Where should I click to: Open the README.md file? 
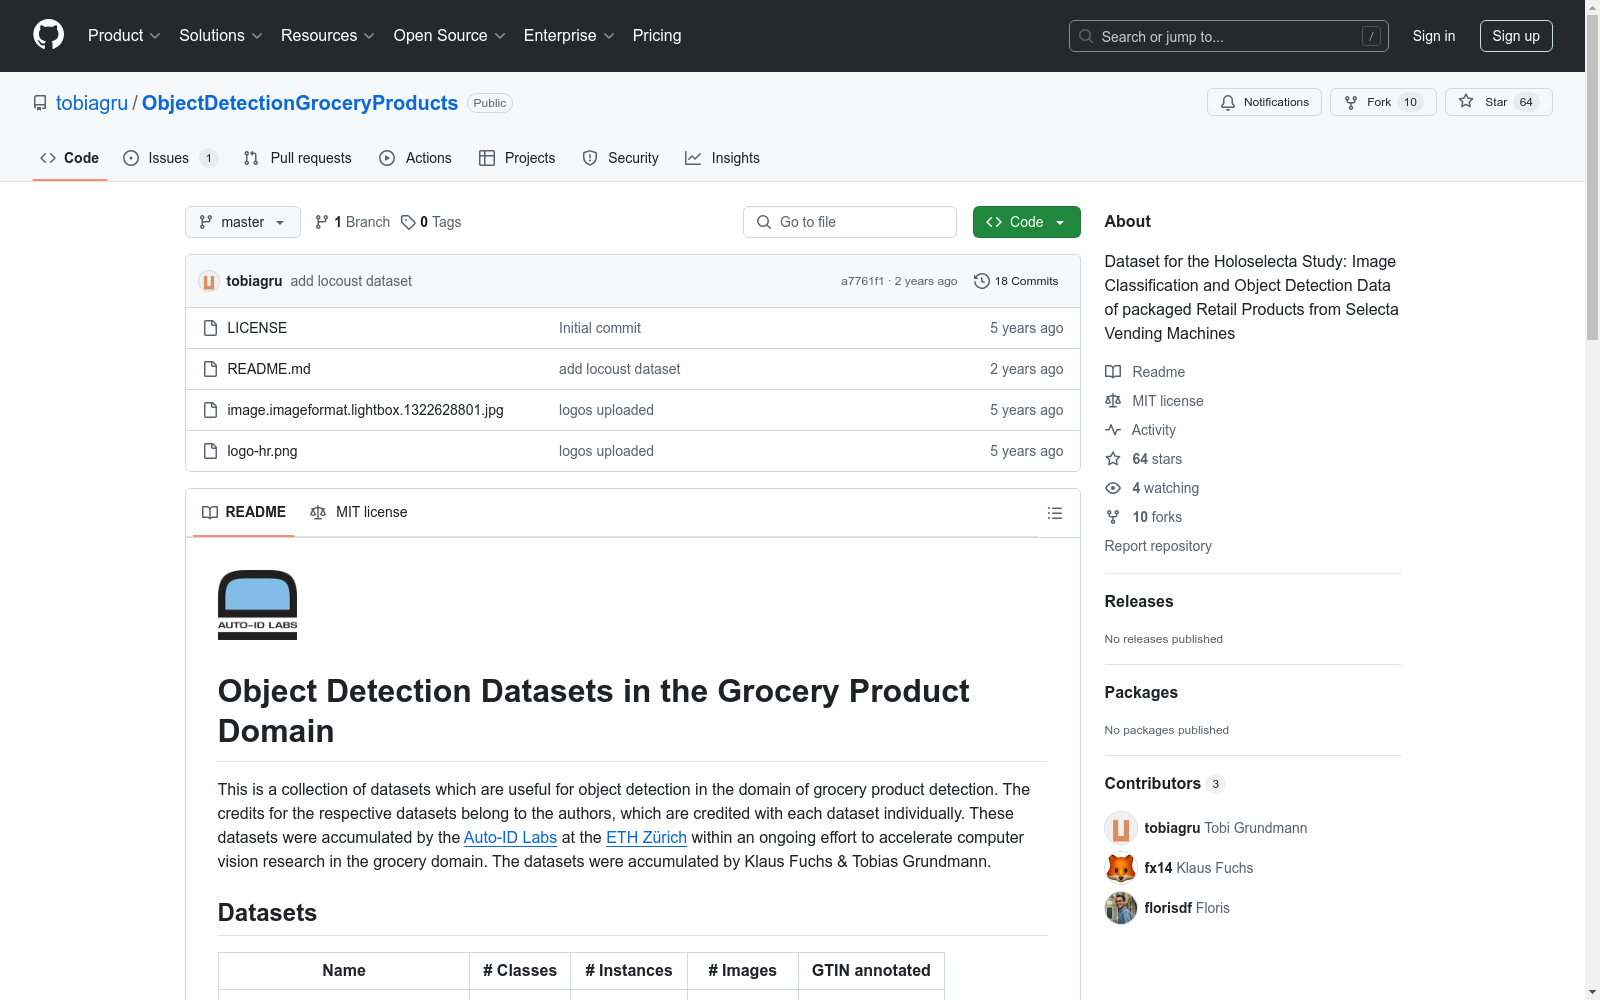(x=269, y=369)
